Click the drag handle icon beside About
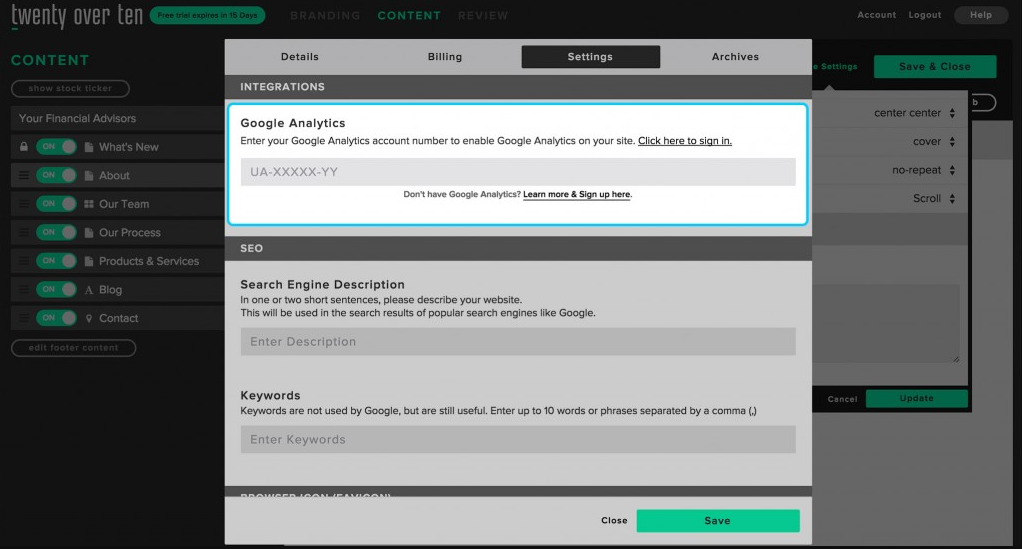The image size is (1022, 549). click(24, 175)
